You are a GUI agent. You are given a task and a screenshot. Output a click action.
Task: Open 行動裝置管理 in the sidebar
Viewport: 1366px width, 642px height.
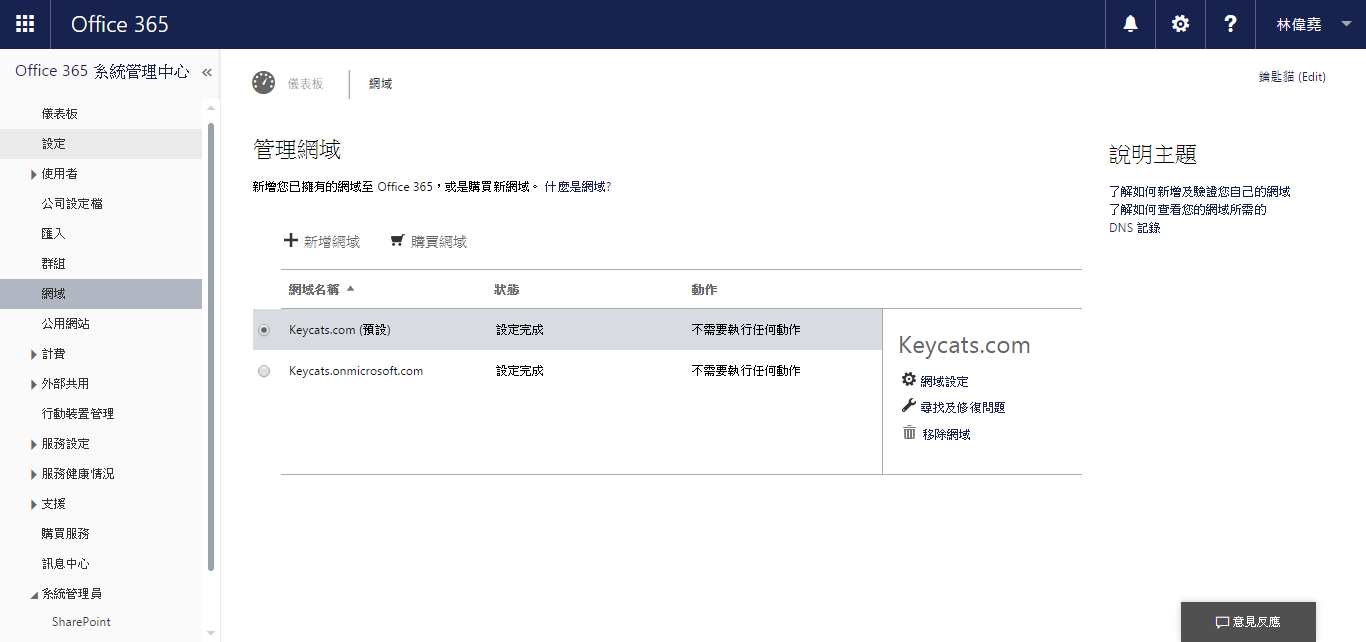click(101, 414)
